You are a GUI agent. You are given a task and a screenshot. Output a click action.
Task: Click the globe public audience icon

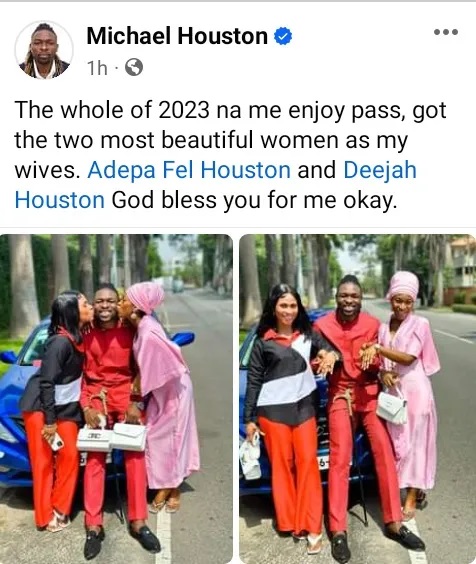coord(134,67)
